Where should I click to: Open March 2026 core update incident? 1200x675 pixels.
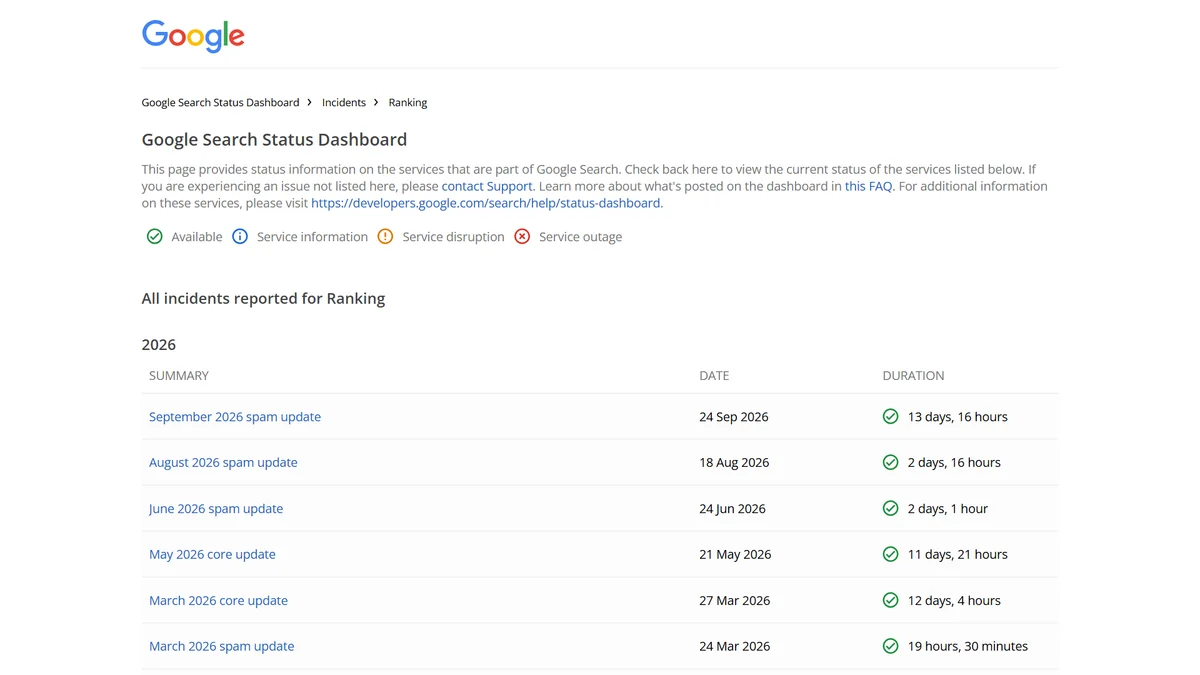(x=218, y=601)
